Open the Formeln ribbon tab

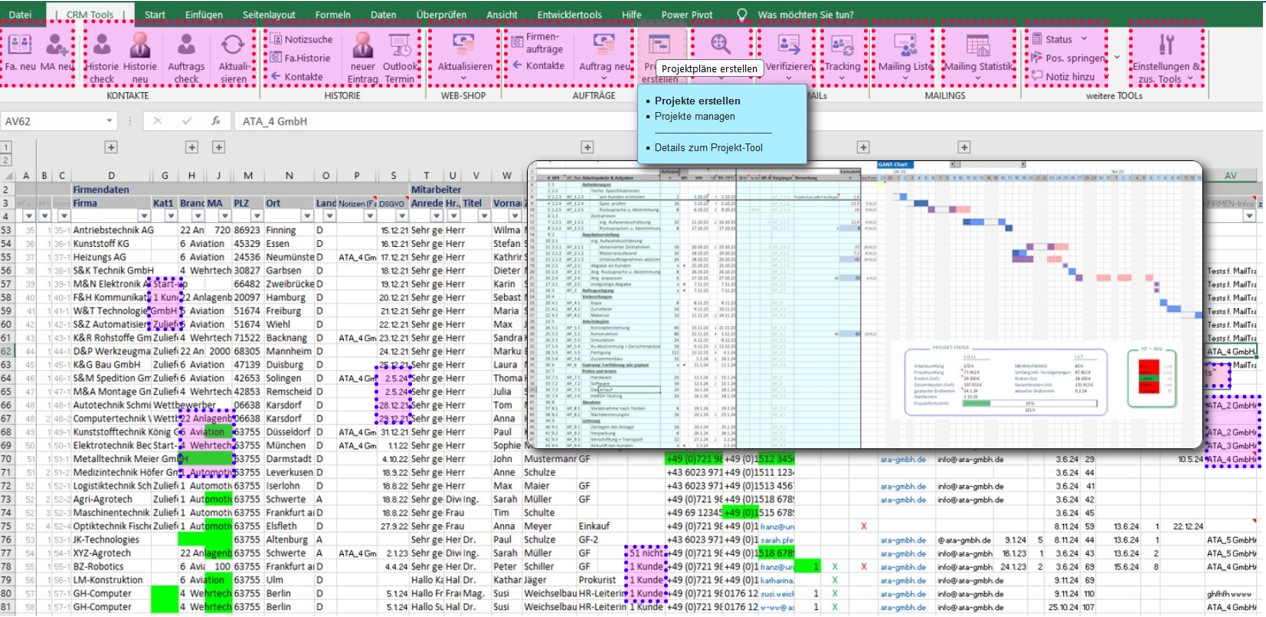[333, 14]
